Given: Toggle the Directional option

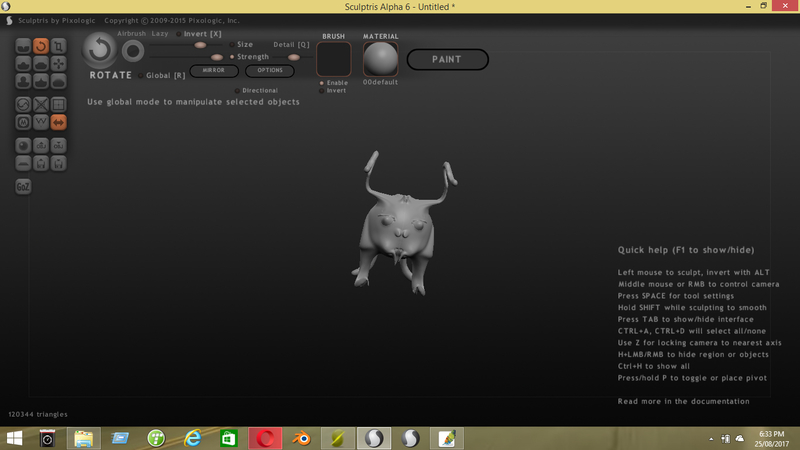Looking at the screenshot, I should [257, 90].
